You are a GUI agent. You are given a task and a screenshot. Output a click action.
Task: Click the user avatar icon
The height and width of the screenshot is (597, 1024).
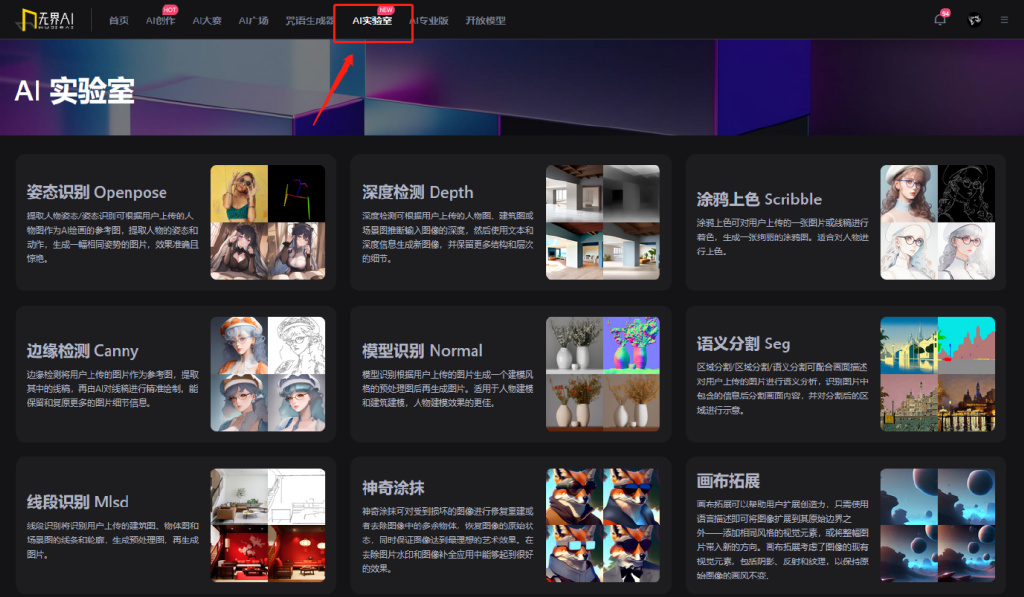[973, 20]
